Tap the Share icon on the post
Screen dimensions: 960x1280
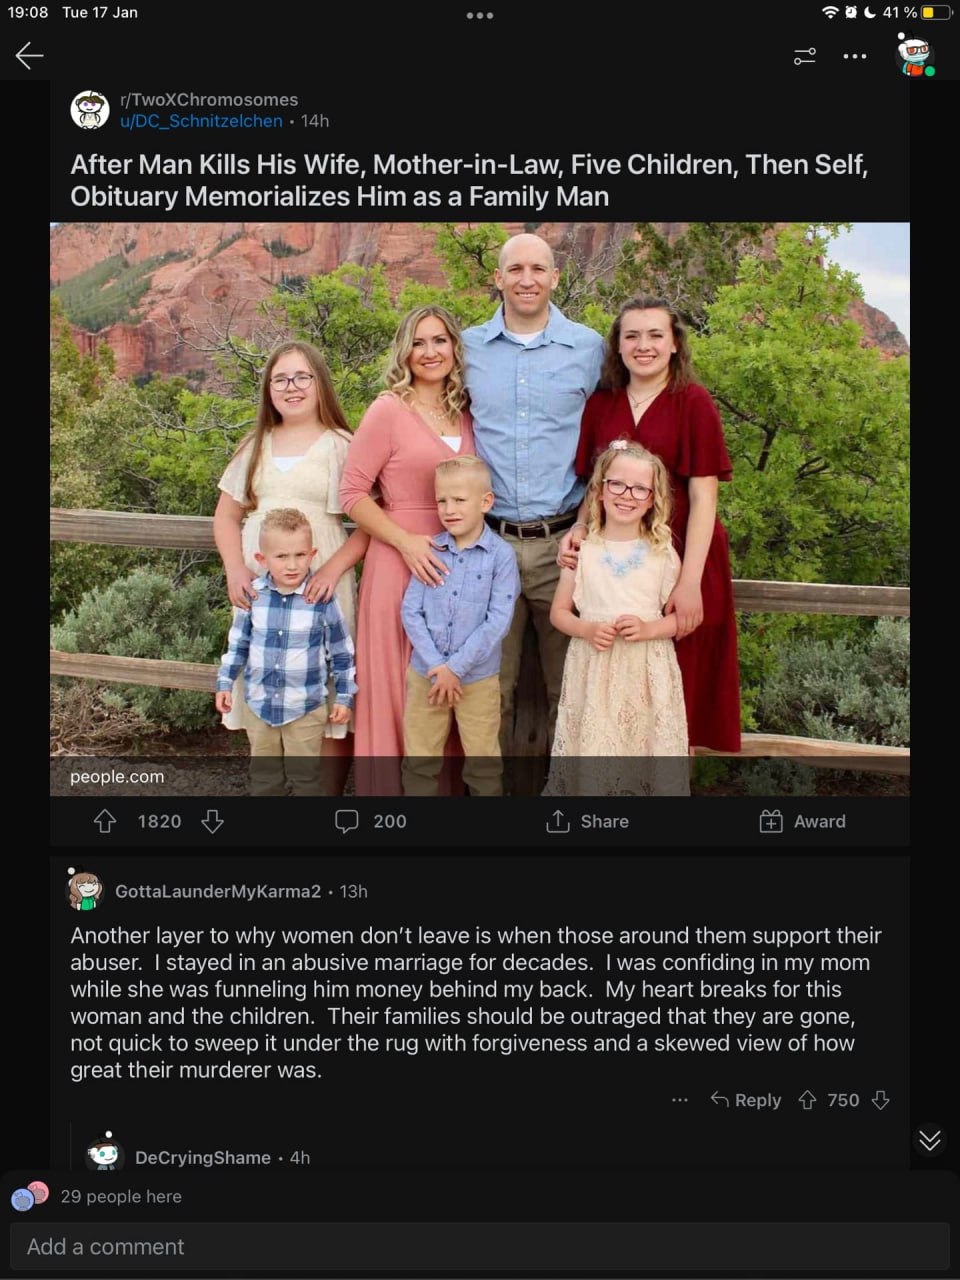point(557,821)
